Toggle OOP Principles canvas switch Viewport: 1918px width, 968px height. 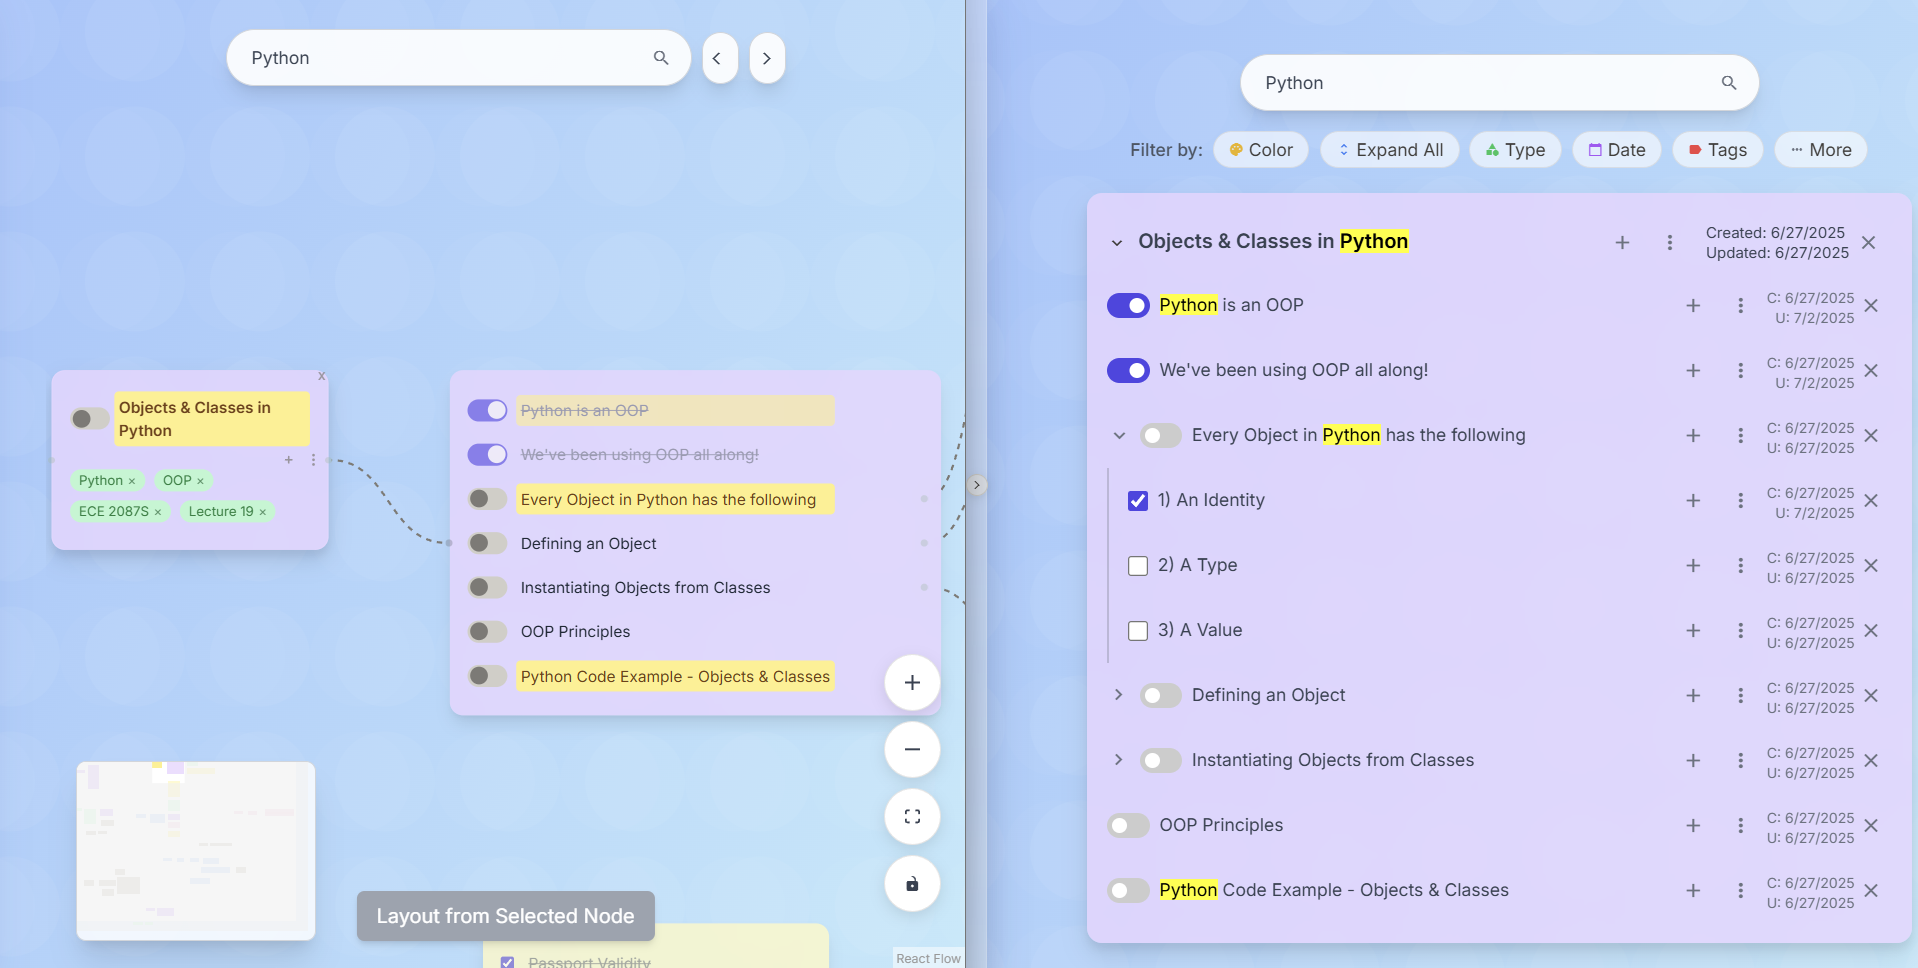tap(488, 631)
